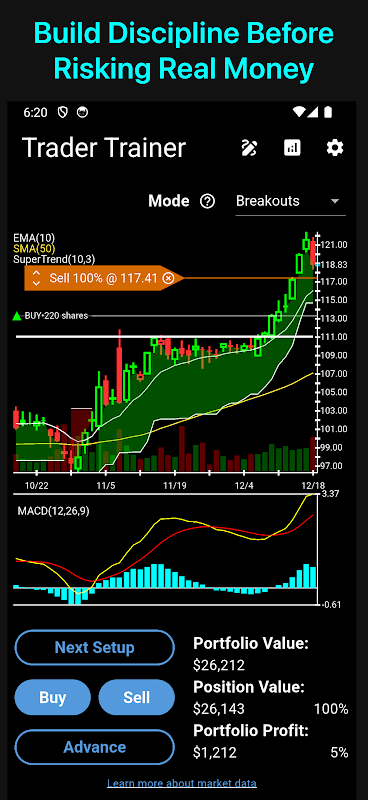This screenshot has height=800, width=368.
Task: Open the statistics chart icon
Action: [x=292, y=148]
